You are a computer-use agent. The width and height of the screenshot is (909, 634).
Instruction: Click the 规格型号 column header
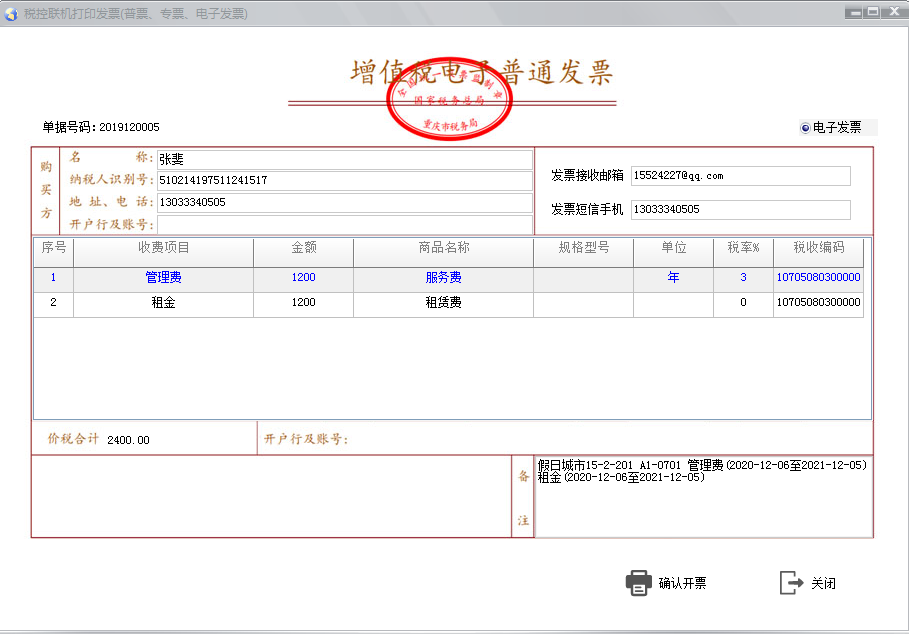pyautogui.click(x=583, y=253)
